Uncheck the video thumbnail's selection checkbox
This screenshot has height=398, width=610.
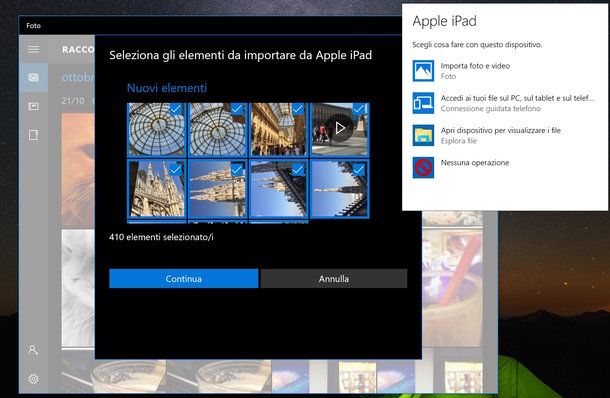tap(359, 109)
